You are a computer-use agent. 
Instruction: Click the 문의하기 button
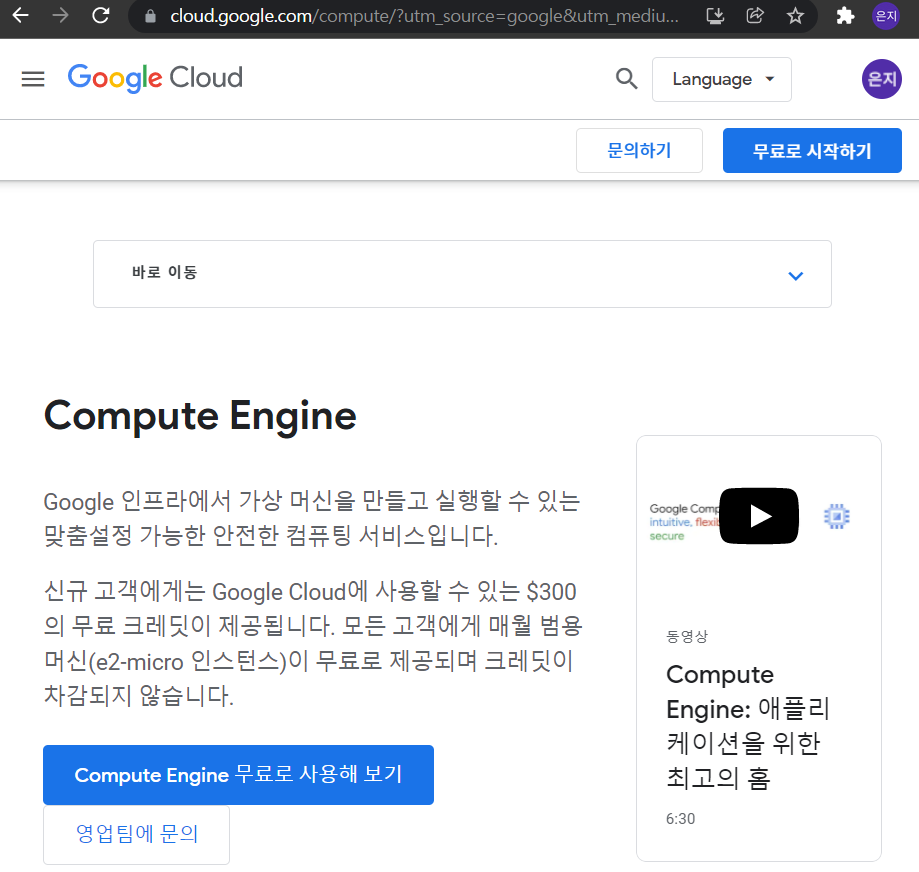click(x=639, y=151)
